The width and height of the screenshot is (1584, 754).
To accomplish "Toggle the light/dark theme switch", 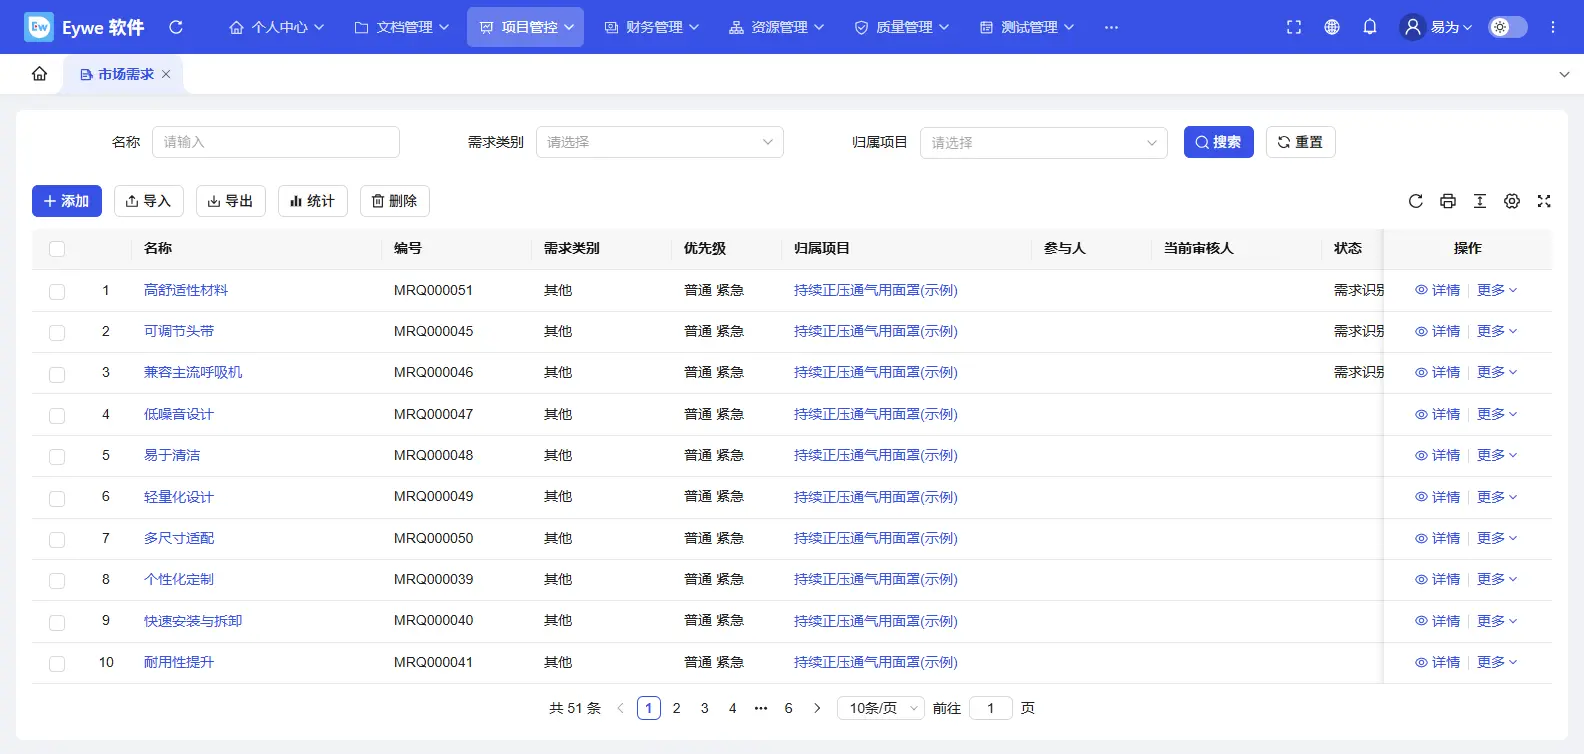I will coord(1508,27).
